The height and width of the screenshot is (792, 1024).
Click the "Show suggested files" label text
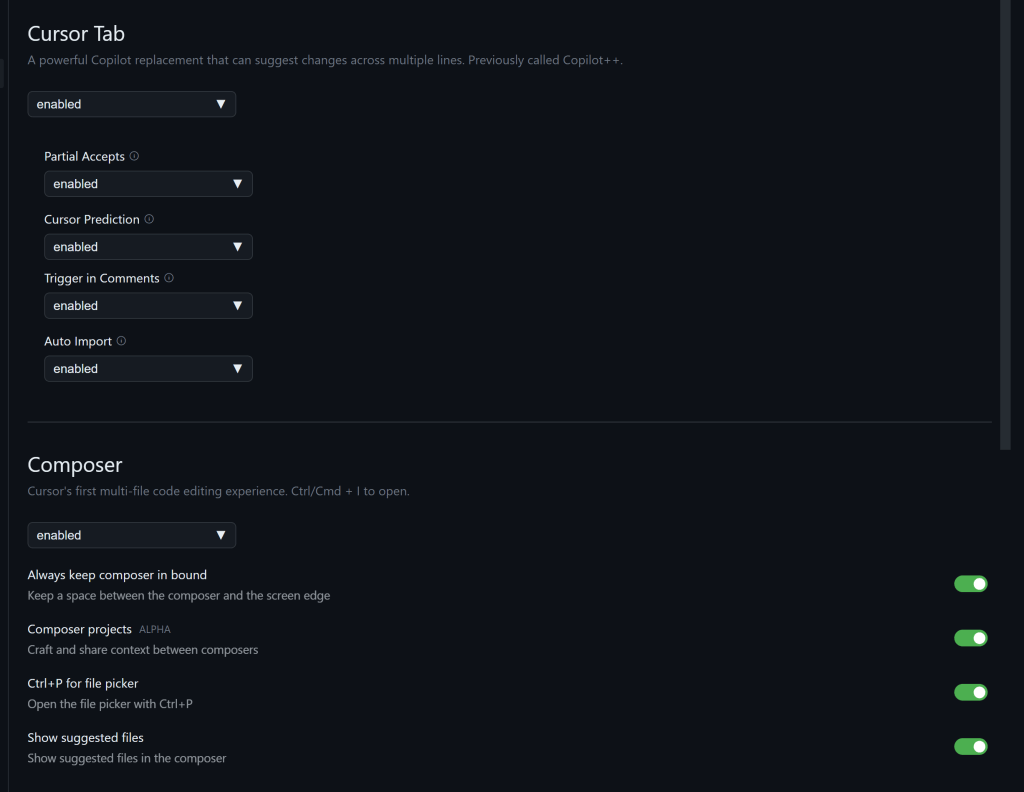(86, 738)
